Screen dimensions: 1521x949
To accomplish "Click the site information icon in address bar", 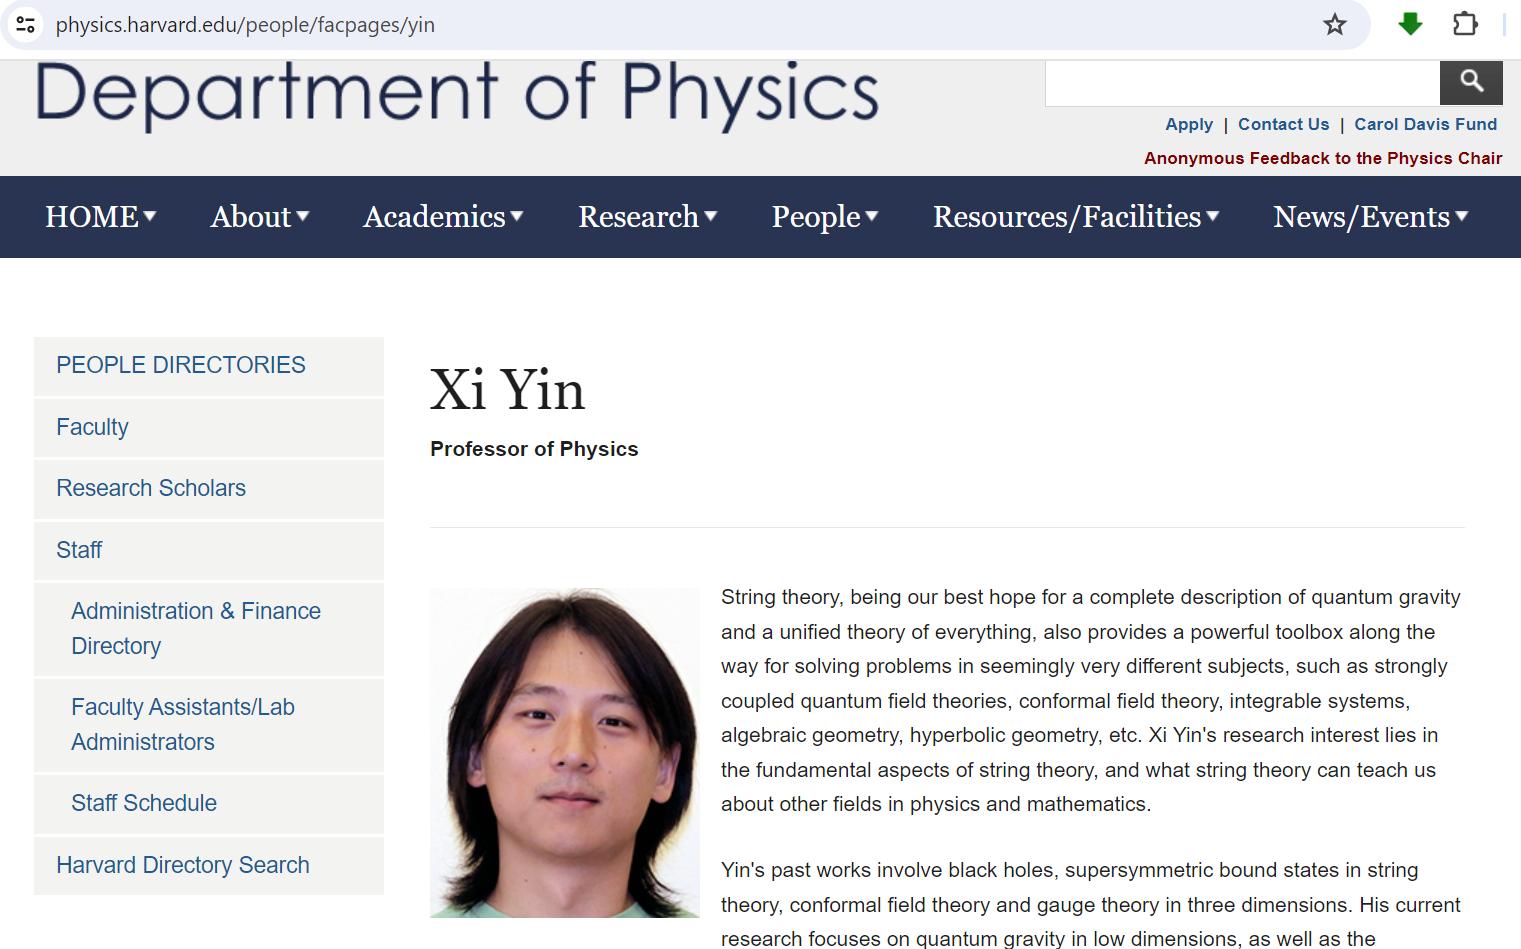I will tap(26, 25).
